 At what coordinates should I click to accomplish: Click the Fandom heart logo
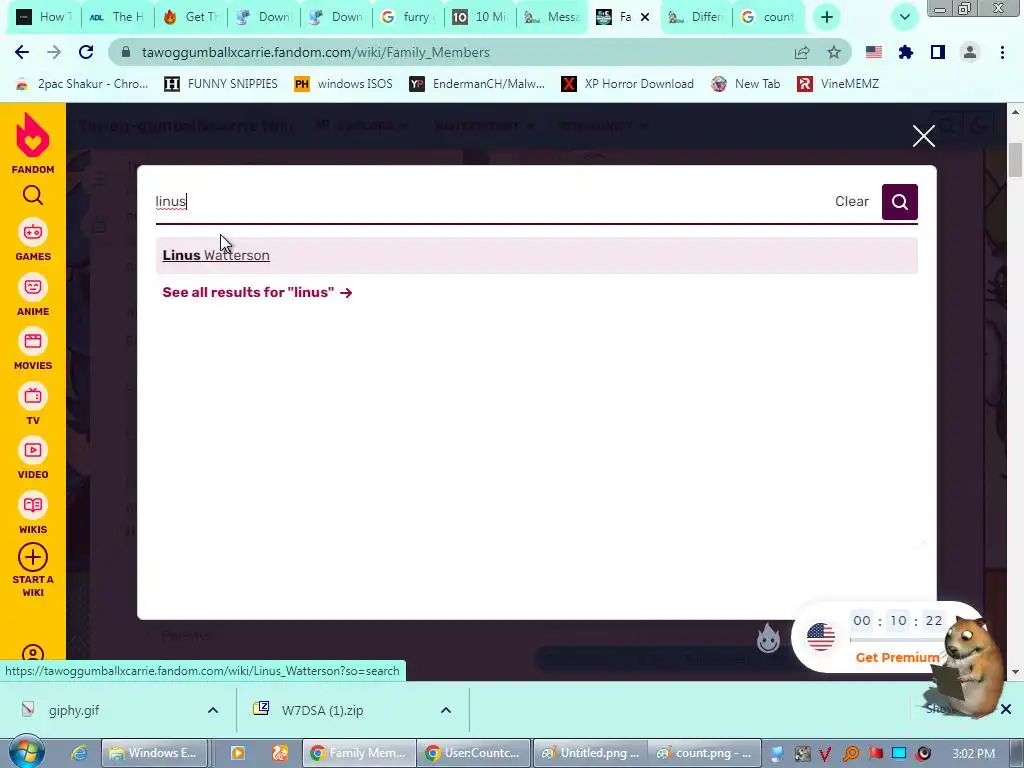[x=33, y=135]
